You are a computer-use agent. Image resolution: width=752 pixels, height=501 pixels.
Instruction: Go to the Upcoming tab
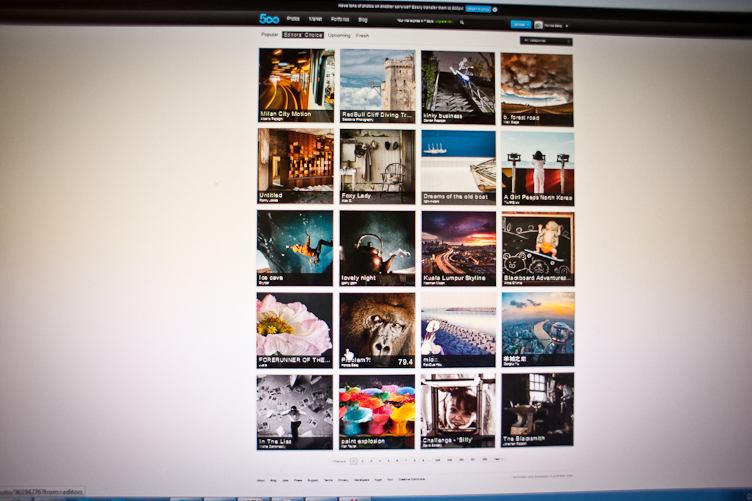339,35
